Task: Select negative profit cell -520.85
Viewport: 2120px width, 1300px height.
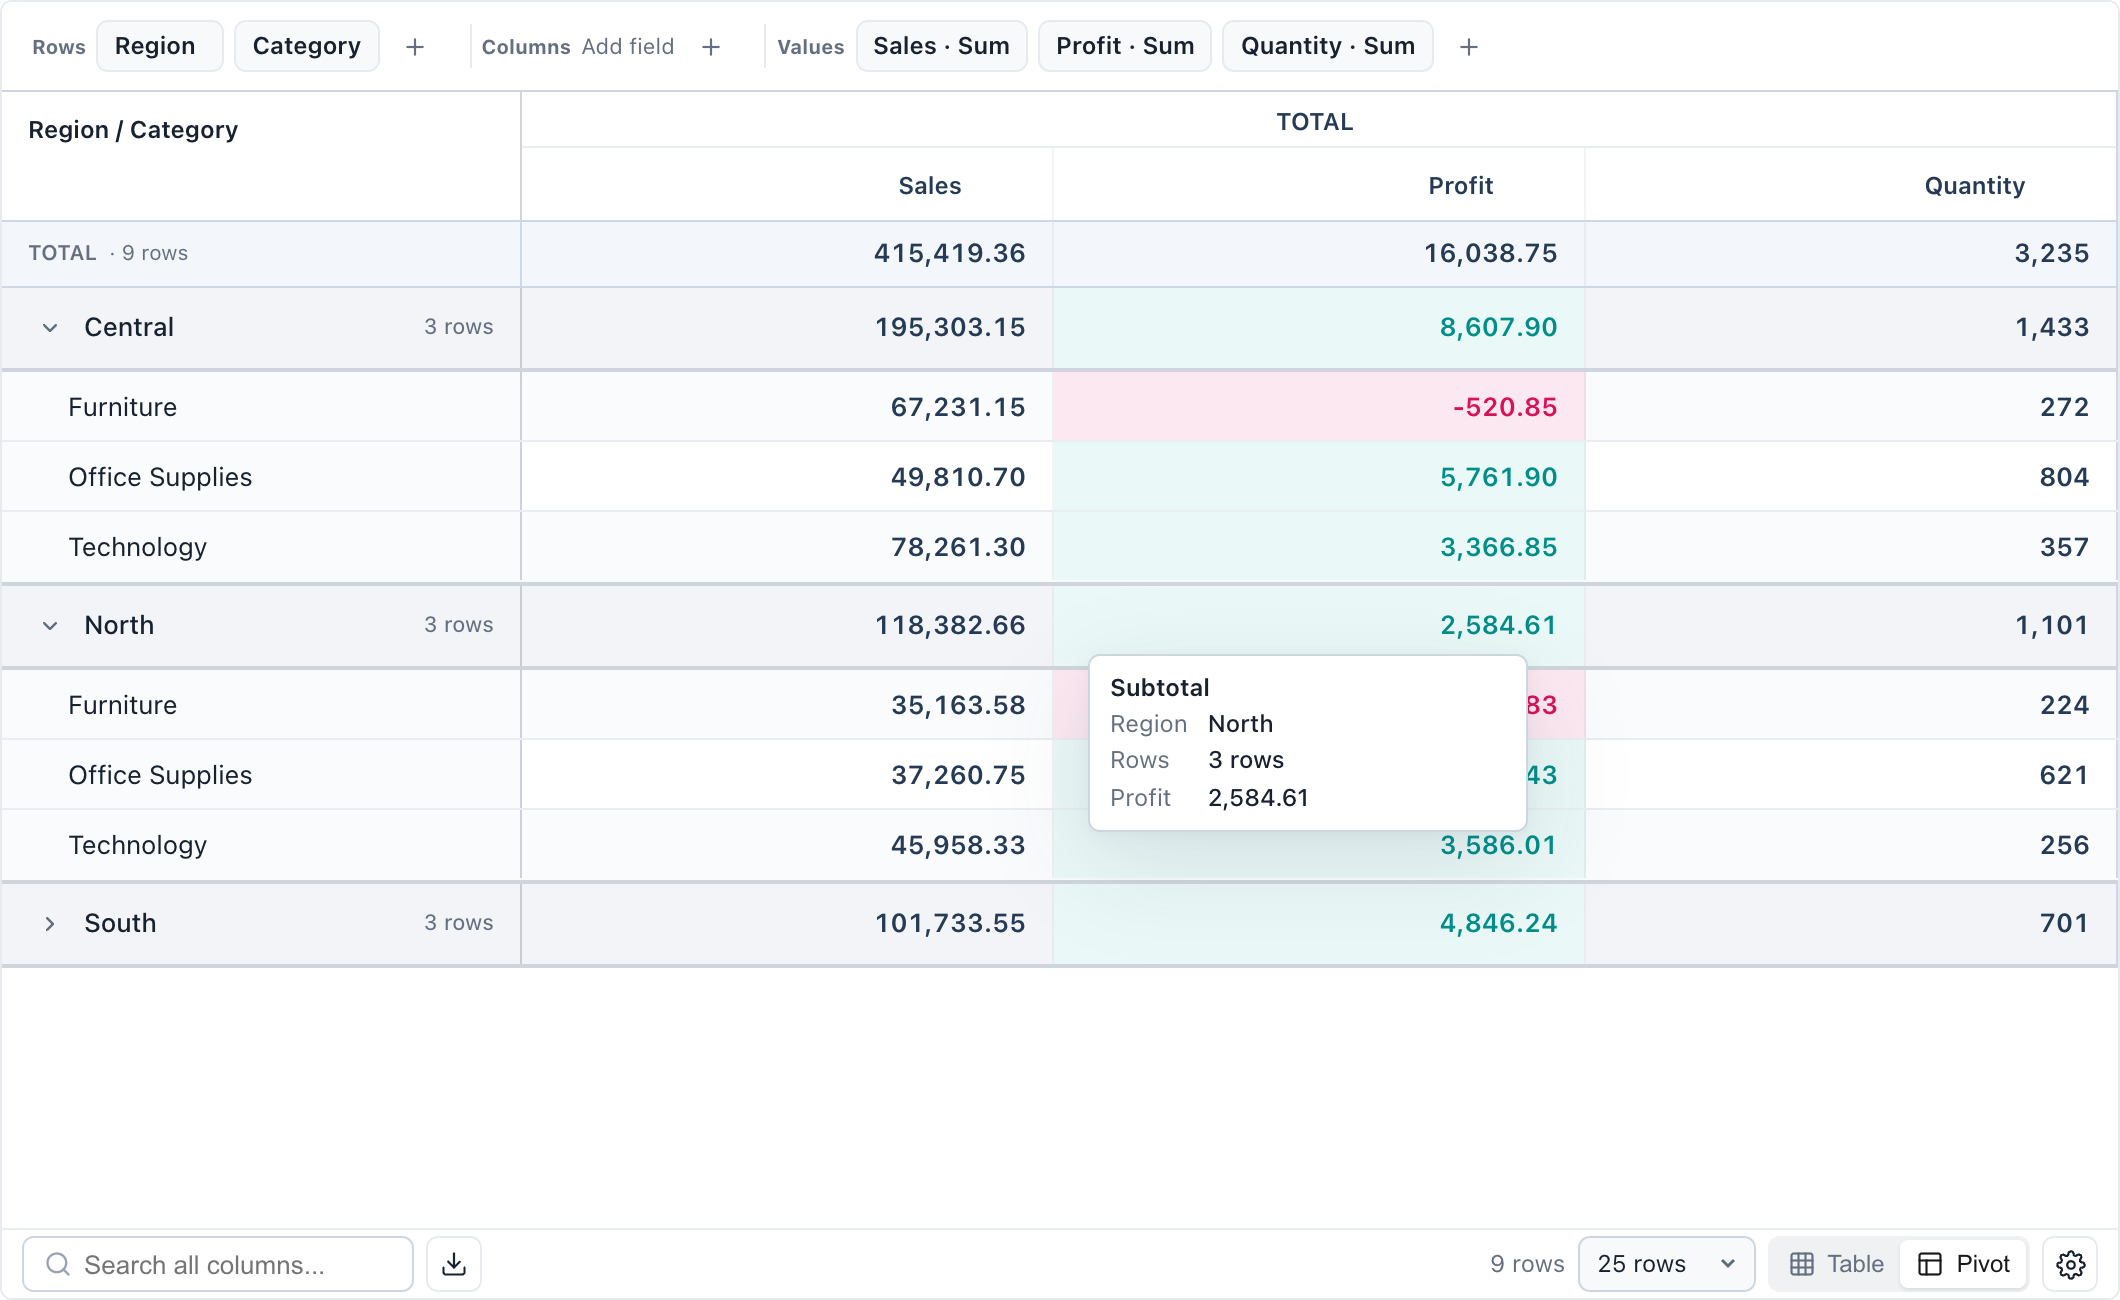Action: coord(1319,407)
